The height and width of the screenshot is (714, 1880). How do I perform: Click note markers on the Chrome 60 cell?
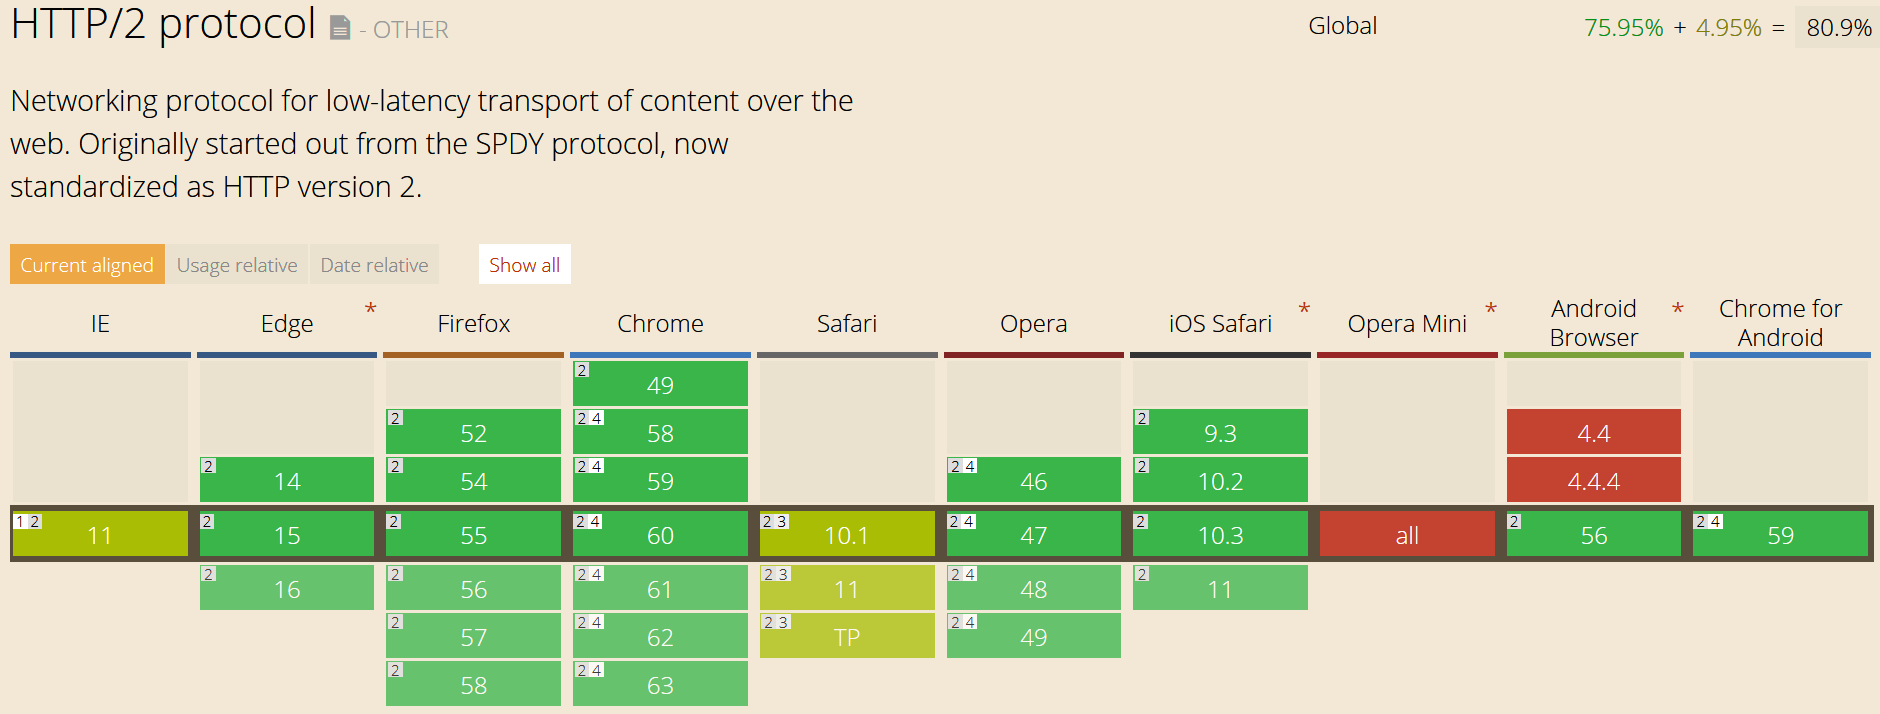pyautogui.click(x=588, y=522)
